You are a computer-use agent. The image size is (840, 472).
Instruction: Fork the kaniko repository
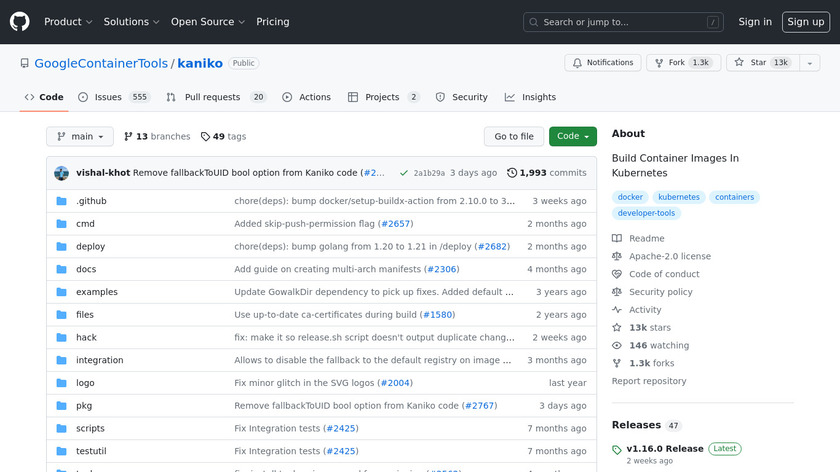(x=682, y=63)
